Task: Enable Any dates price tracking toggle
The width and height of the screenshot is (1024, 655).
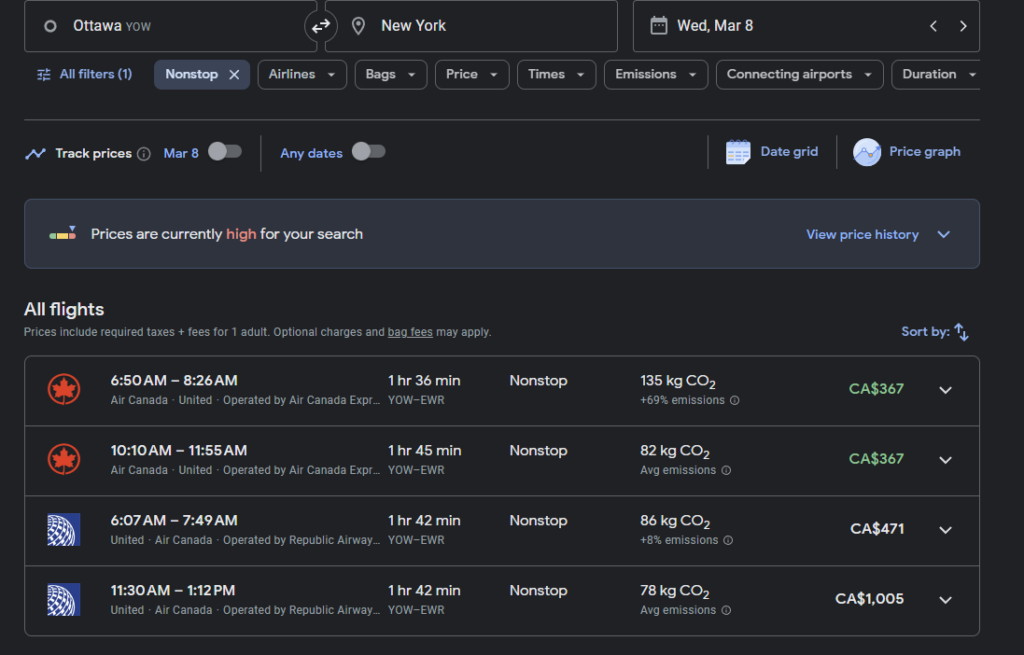Action: coord(368,152)
